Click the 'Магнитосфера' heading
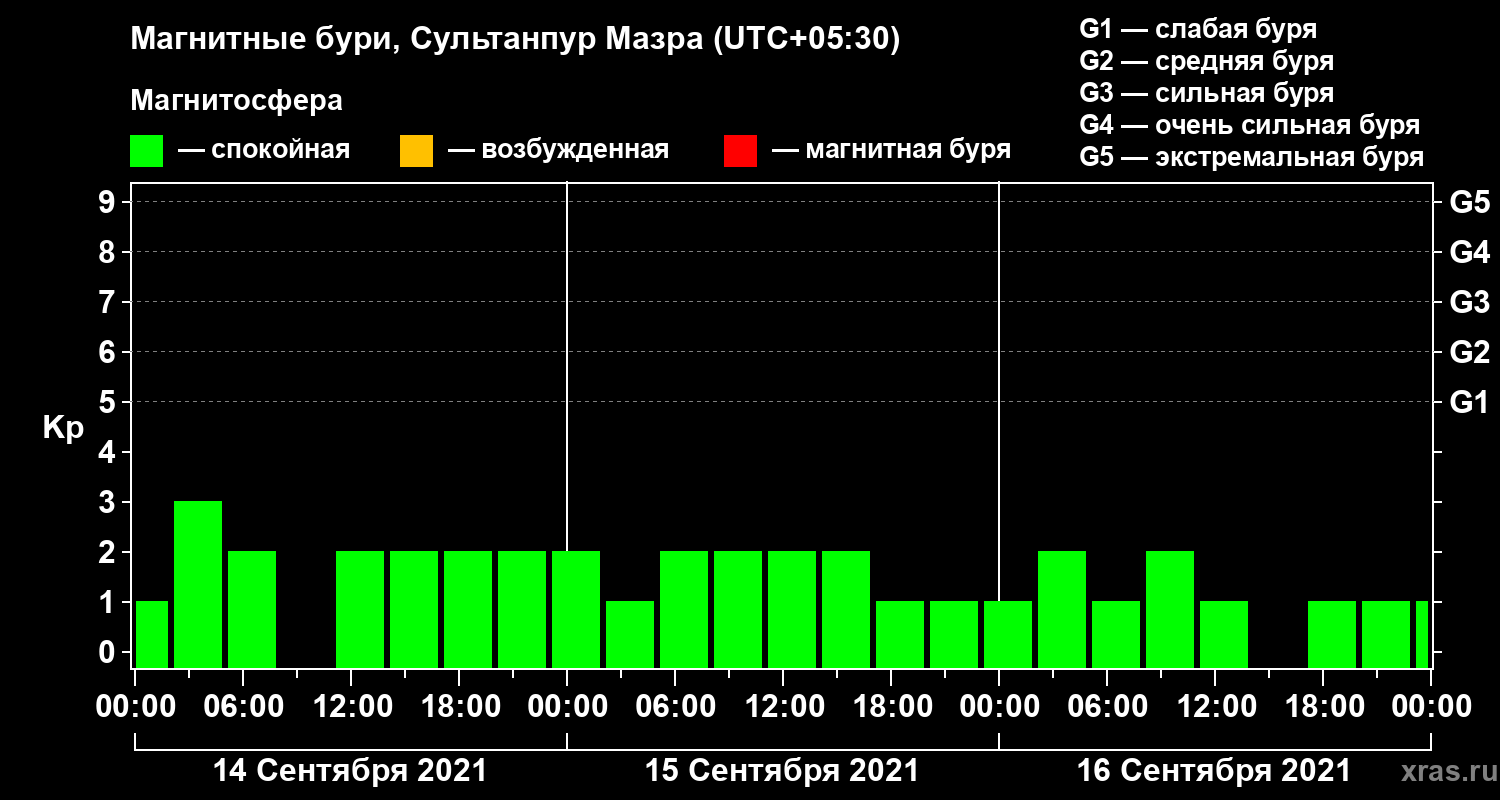This screenshot has height=800, width=1500. pyautogui.click(x=237, y=101)
